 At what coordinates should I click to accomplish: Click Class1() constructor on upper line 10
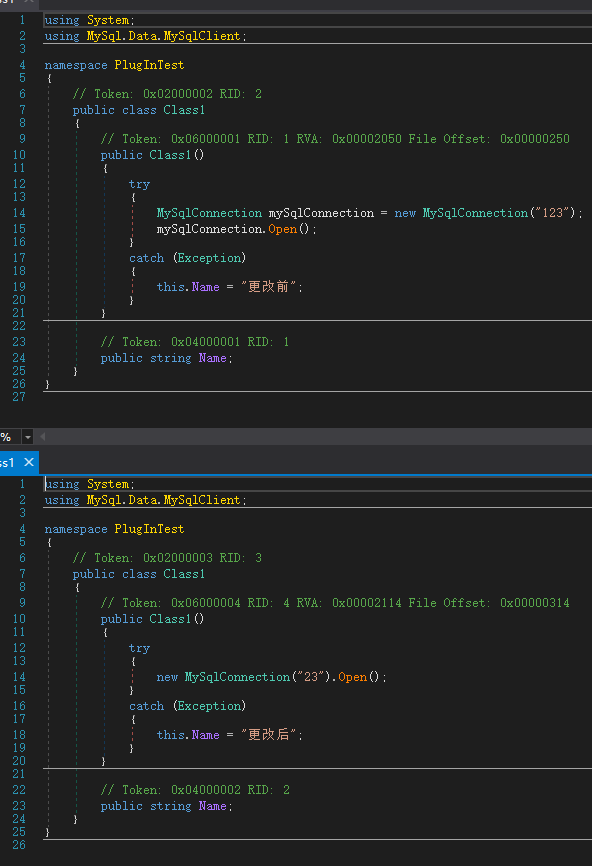[x=177, y=155]
